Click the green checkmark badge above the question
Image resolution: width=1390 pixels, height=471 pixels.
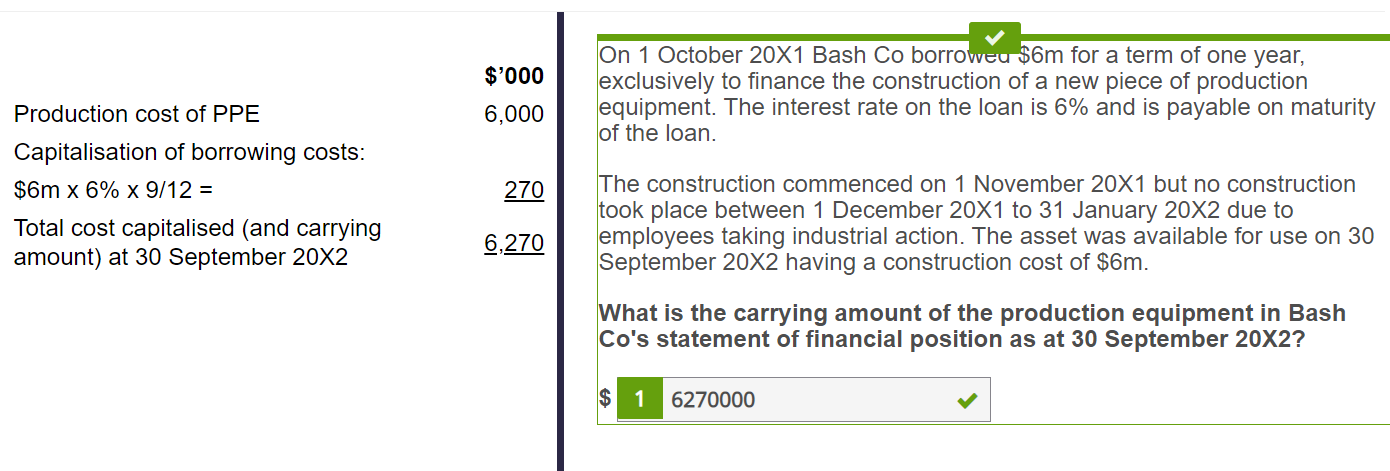[995, 38]
